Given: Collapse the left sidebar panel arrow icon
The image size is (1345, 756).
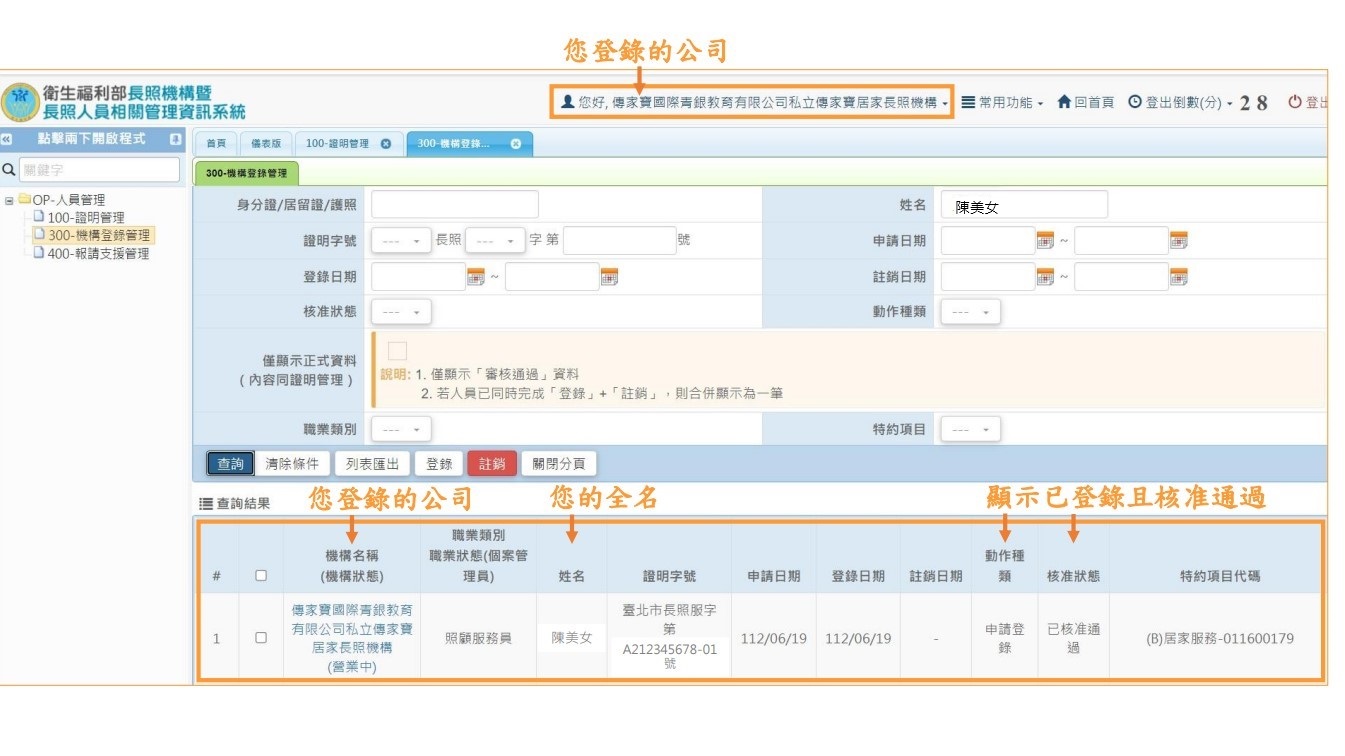Looking at the screenshot, I should click(6, 140).
